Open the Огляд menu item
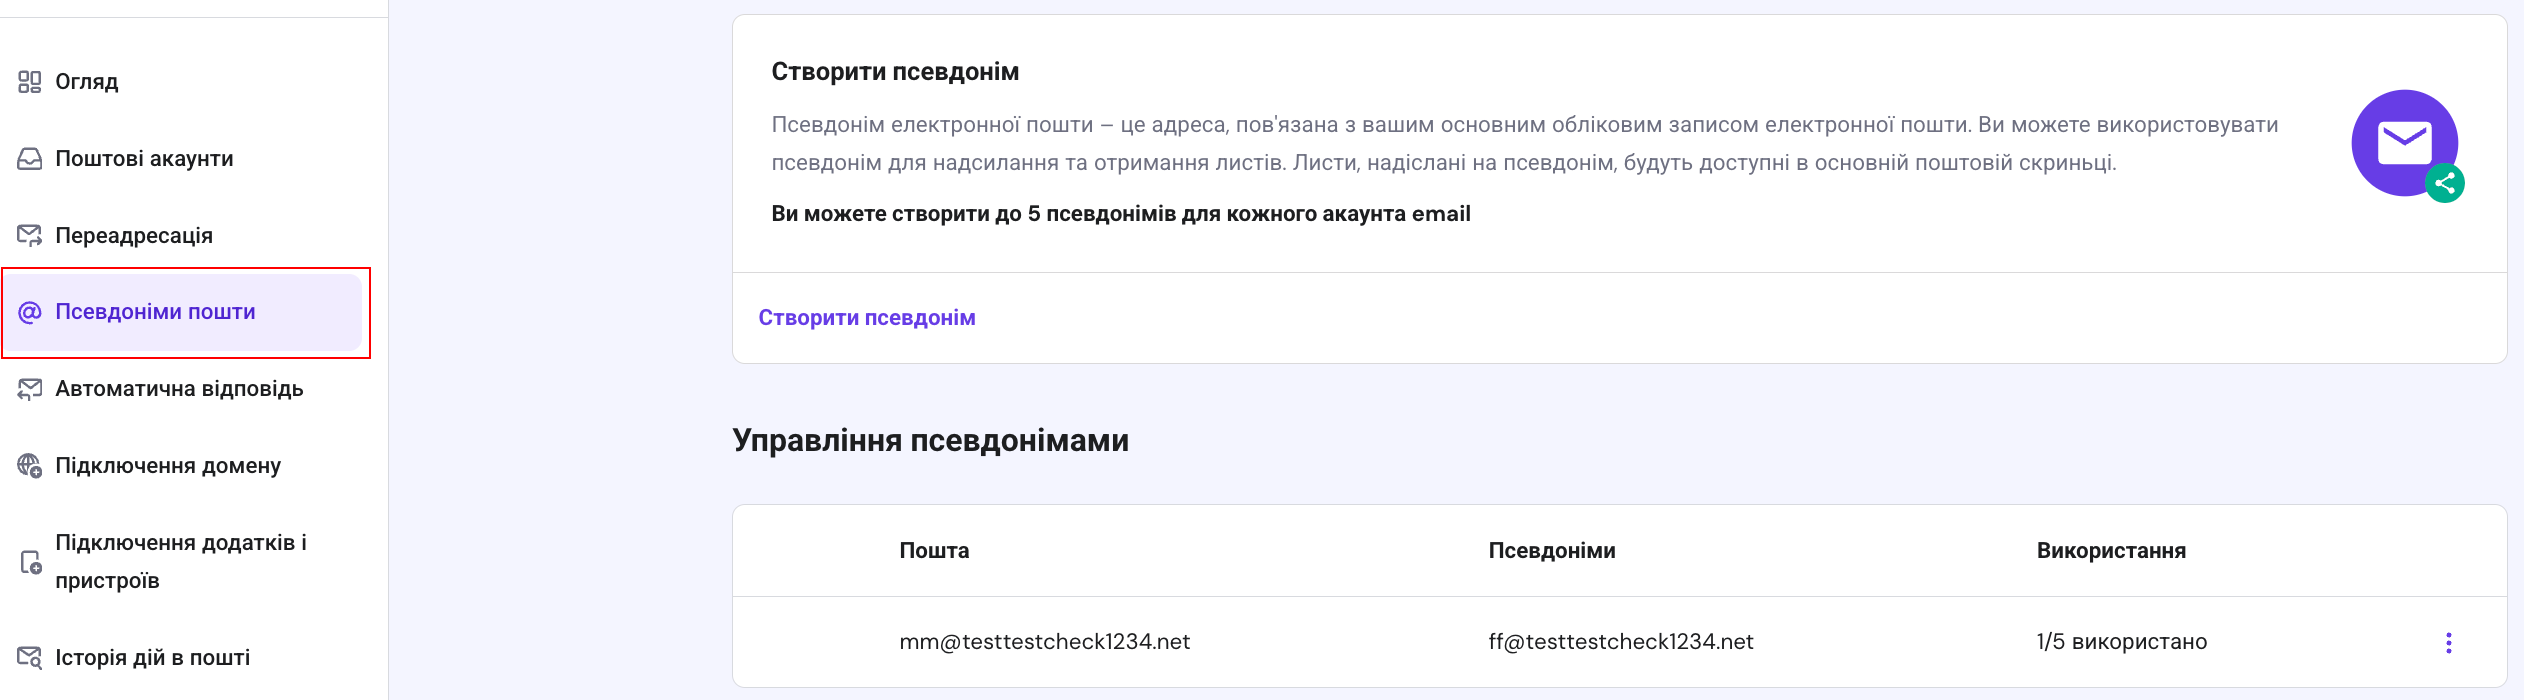The image size is (2524, 700). [x=87, y=82]
